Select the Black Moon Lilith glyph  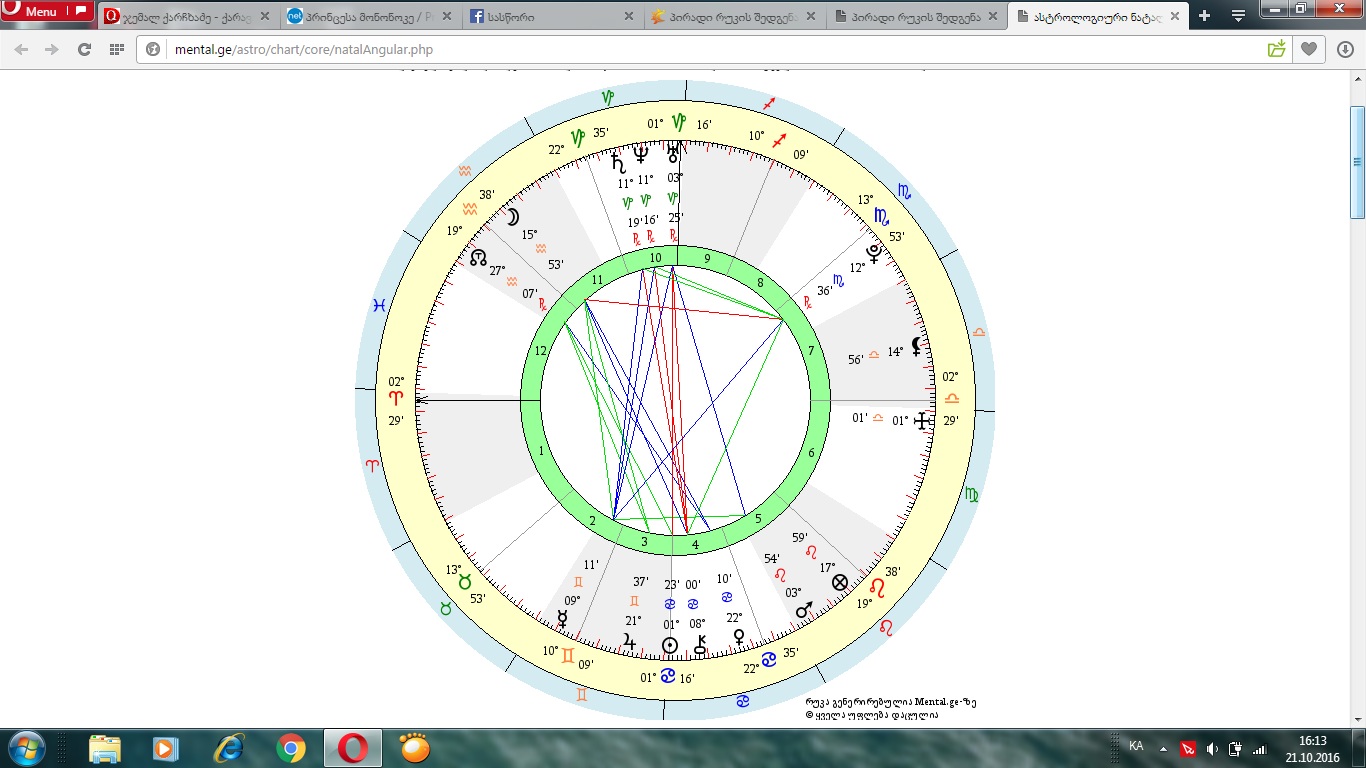pyautogui.click(x=915, y=346)
